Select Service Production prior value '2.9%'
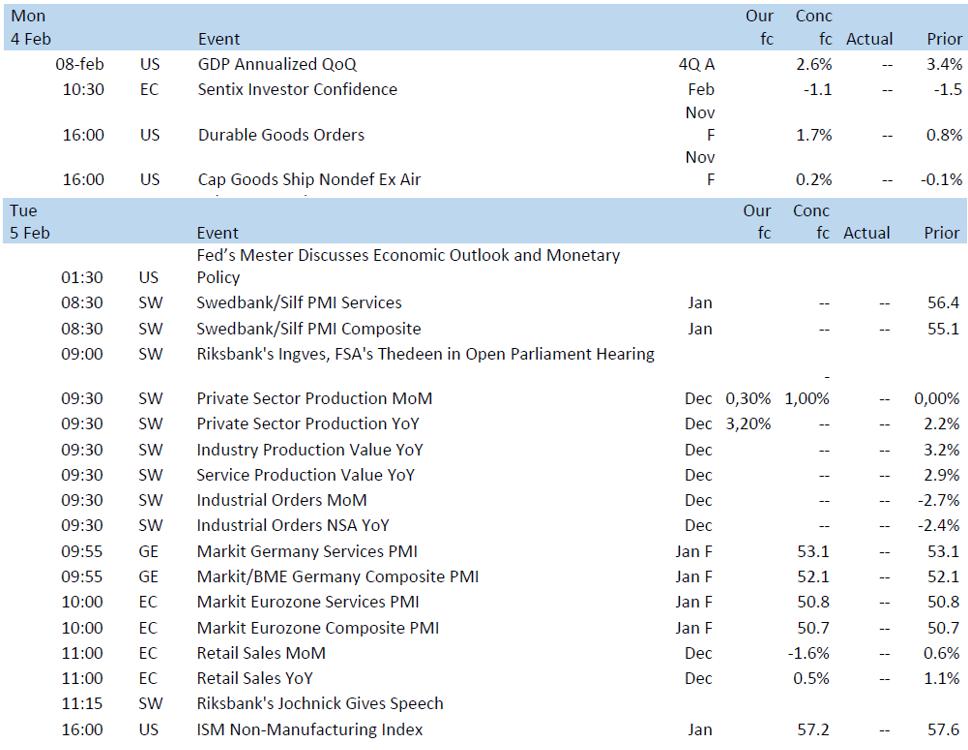 point(942,475)
